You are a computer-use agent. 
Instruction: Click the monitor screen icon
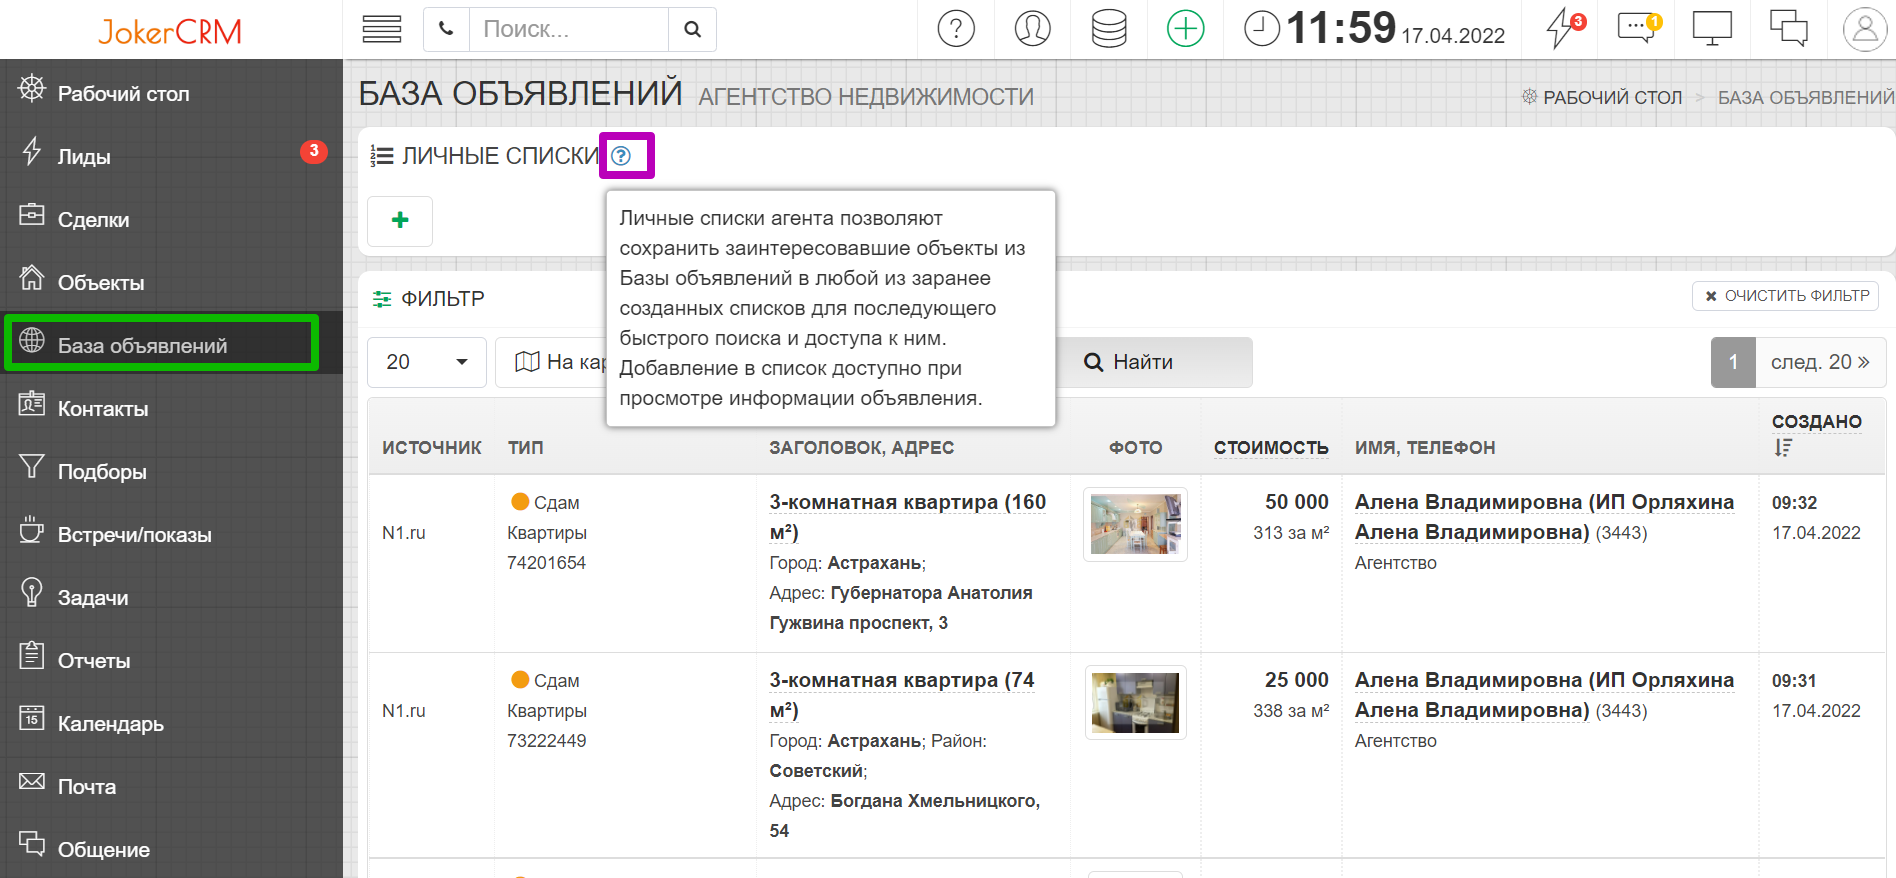pyautogui.click(x=1711, y=28)
